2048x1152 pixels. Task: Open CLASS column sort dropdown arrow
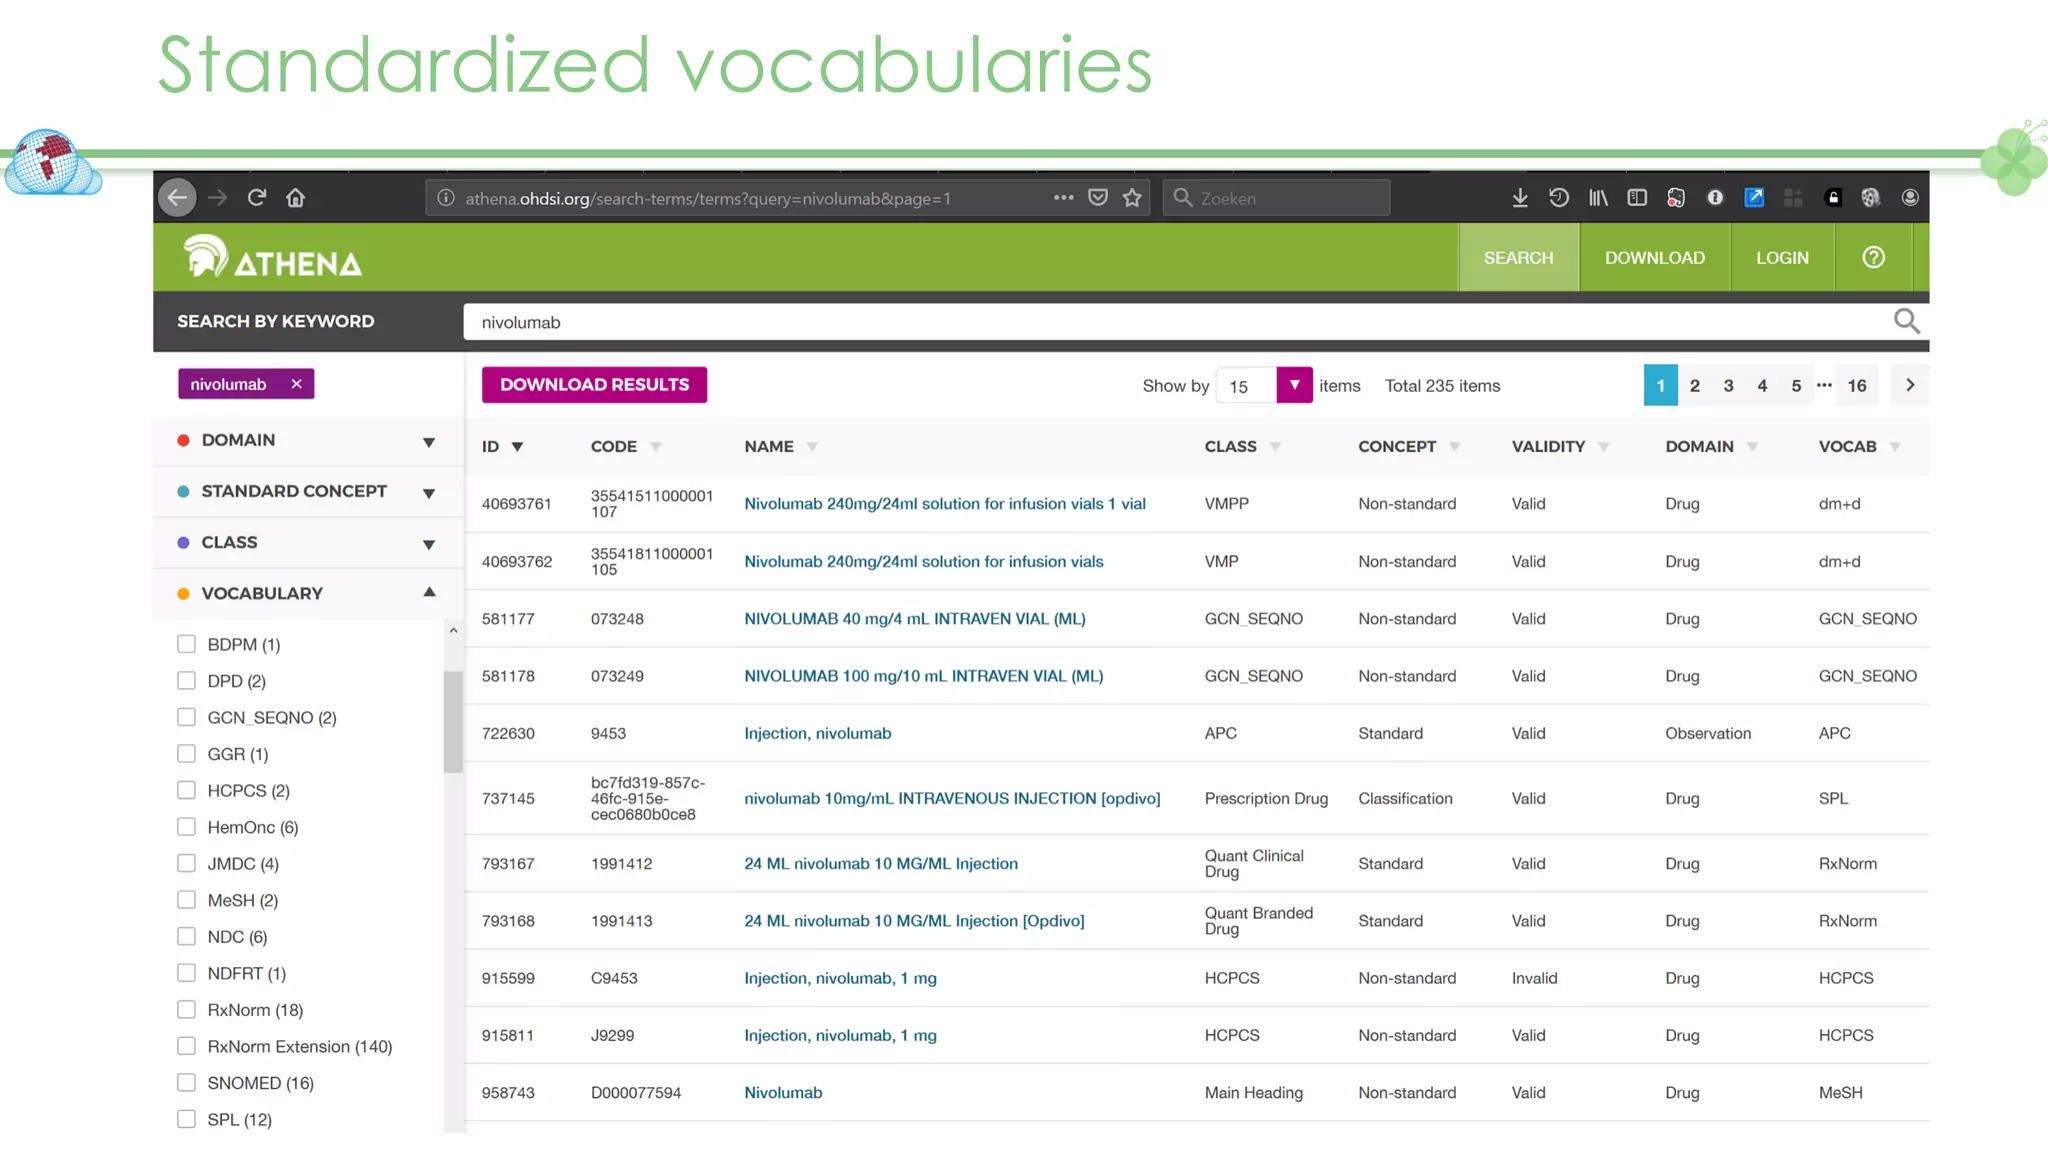pos(1275,447)
